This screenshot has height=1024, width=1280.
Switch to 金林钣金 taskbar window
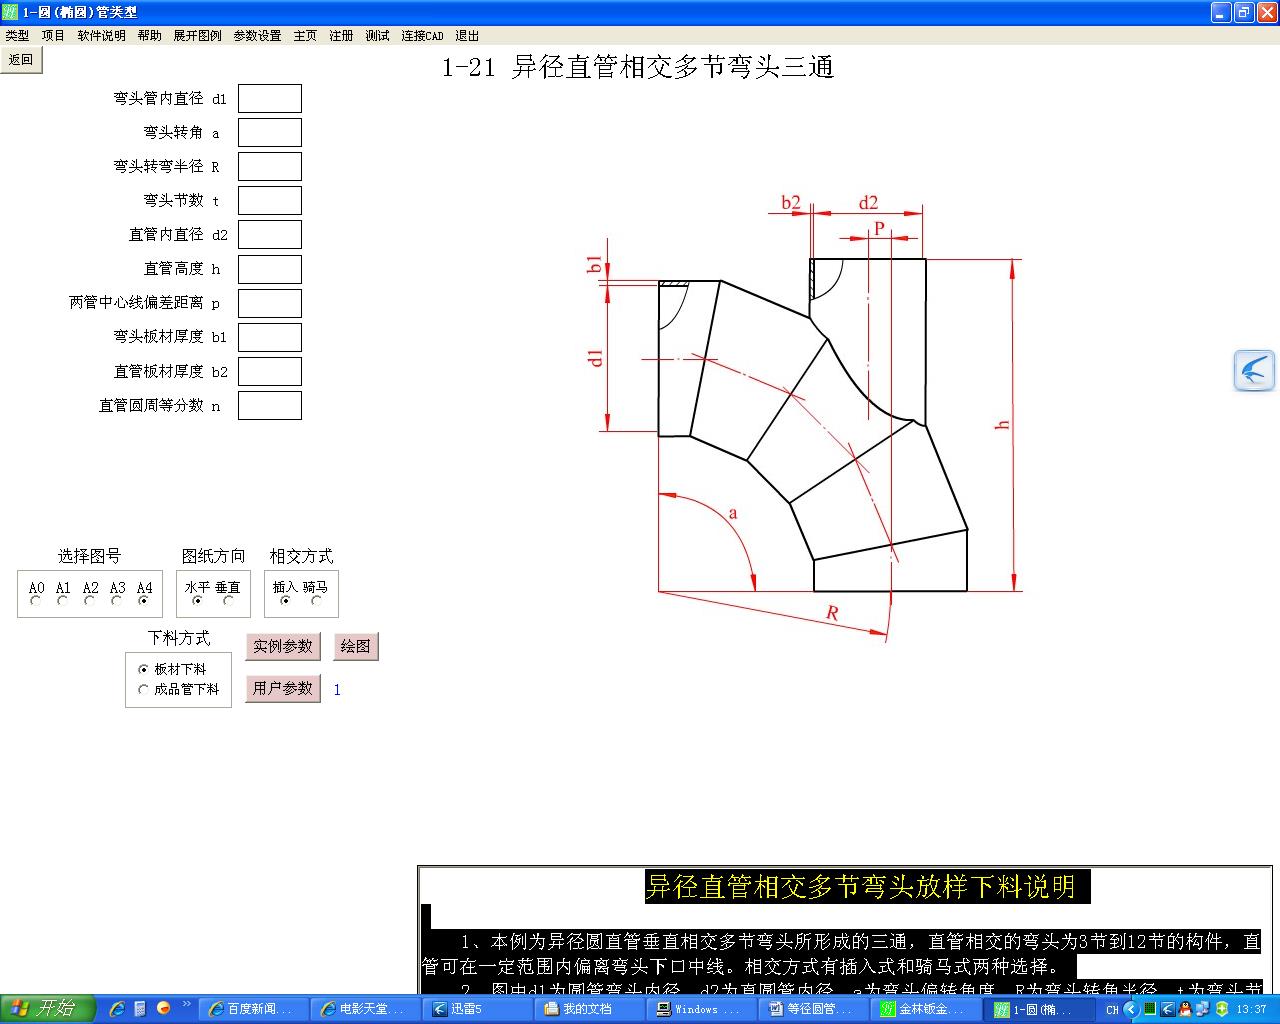pos(921,1009)
